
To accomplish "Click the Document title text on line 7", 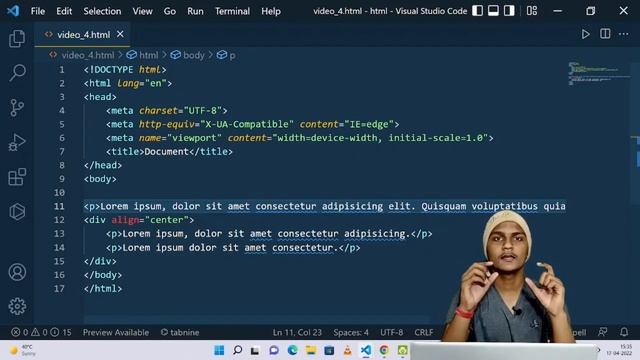I will point(167,151).
